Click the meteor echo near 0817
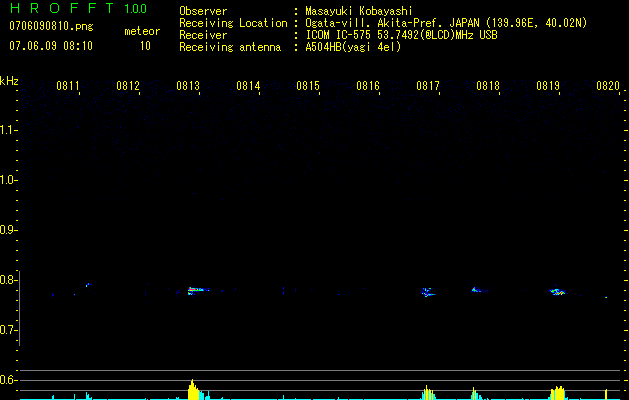Viewport: 629px width, 400px height. 428,292
